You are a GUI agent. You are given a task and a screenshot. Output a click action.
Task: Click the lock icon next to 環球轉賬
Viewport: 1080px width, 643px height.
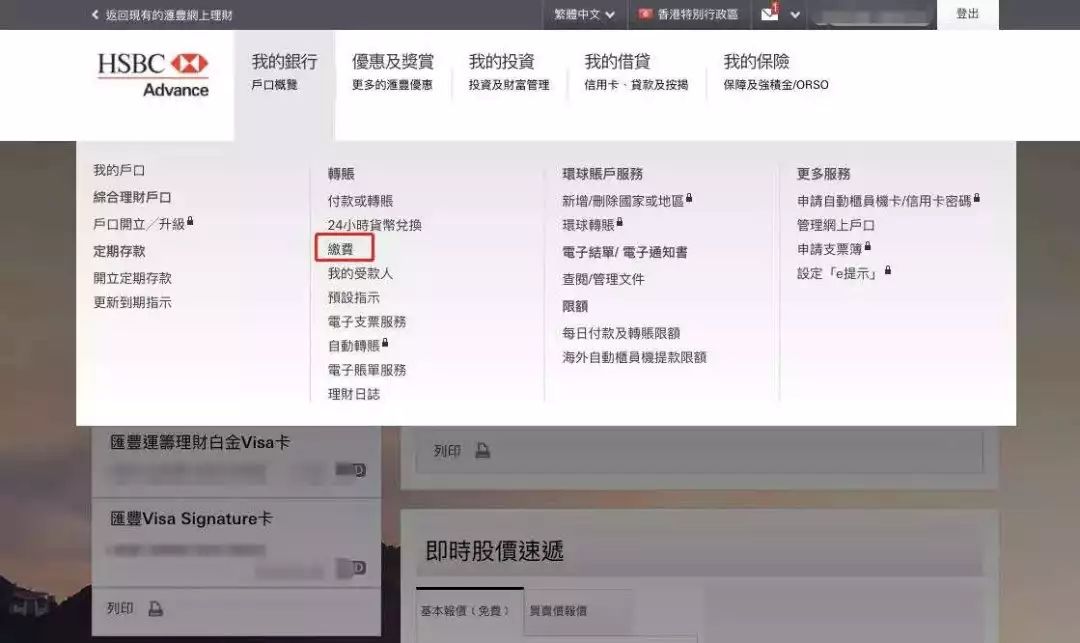click(x=620, y=221)
